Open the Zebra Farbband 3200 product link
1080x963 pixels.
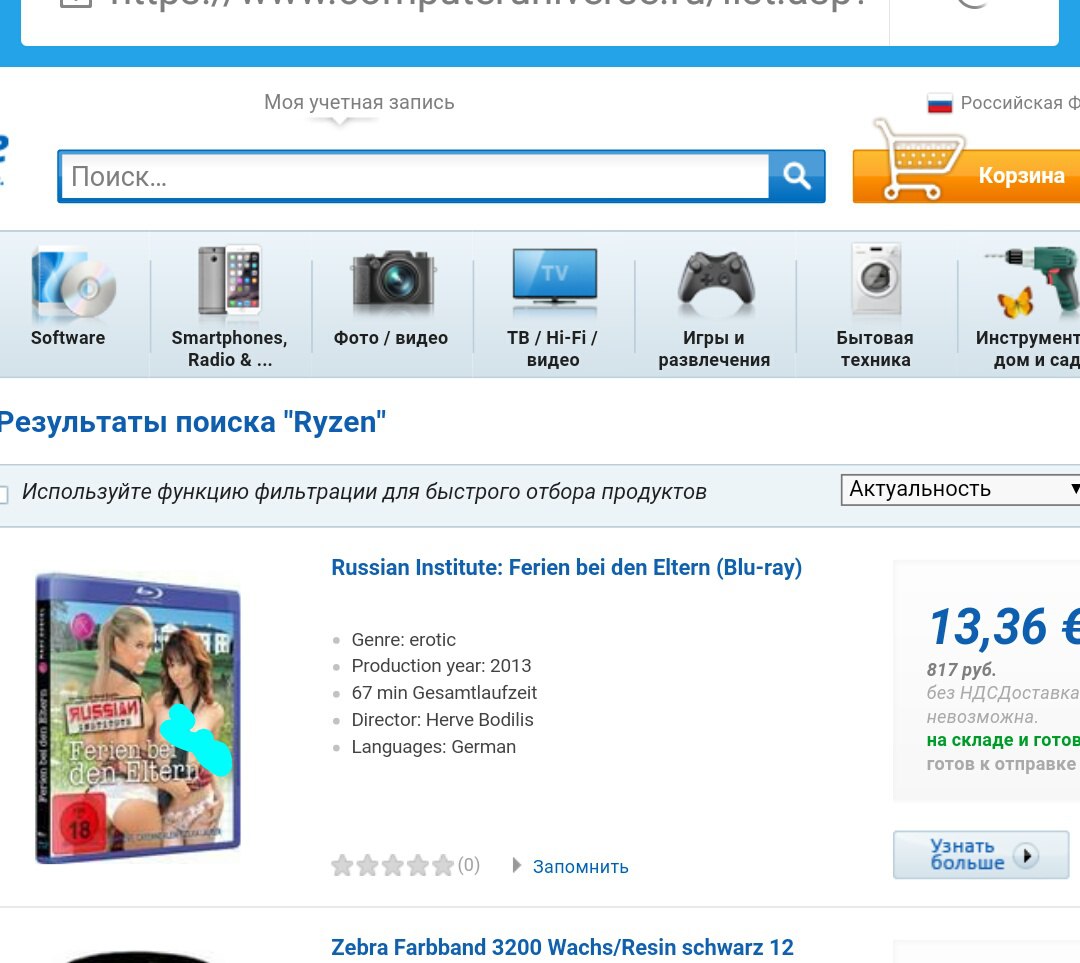(562, 947)
